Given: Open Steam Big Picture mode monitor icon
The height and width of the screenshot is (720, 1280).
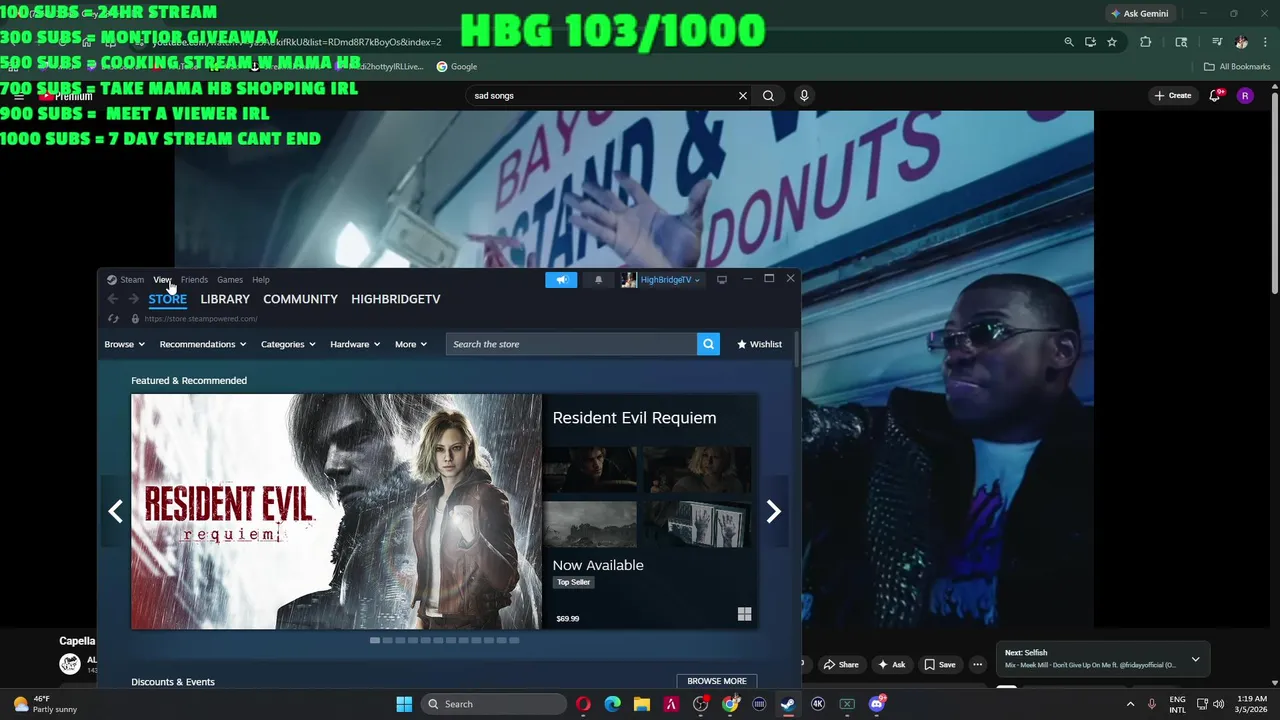Looking at the screenshot, I should [x=722, y=280].
